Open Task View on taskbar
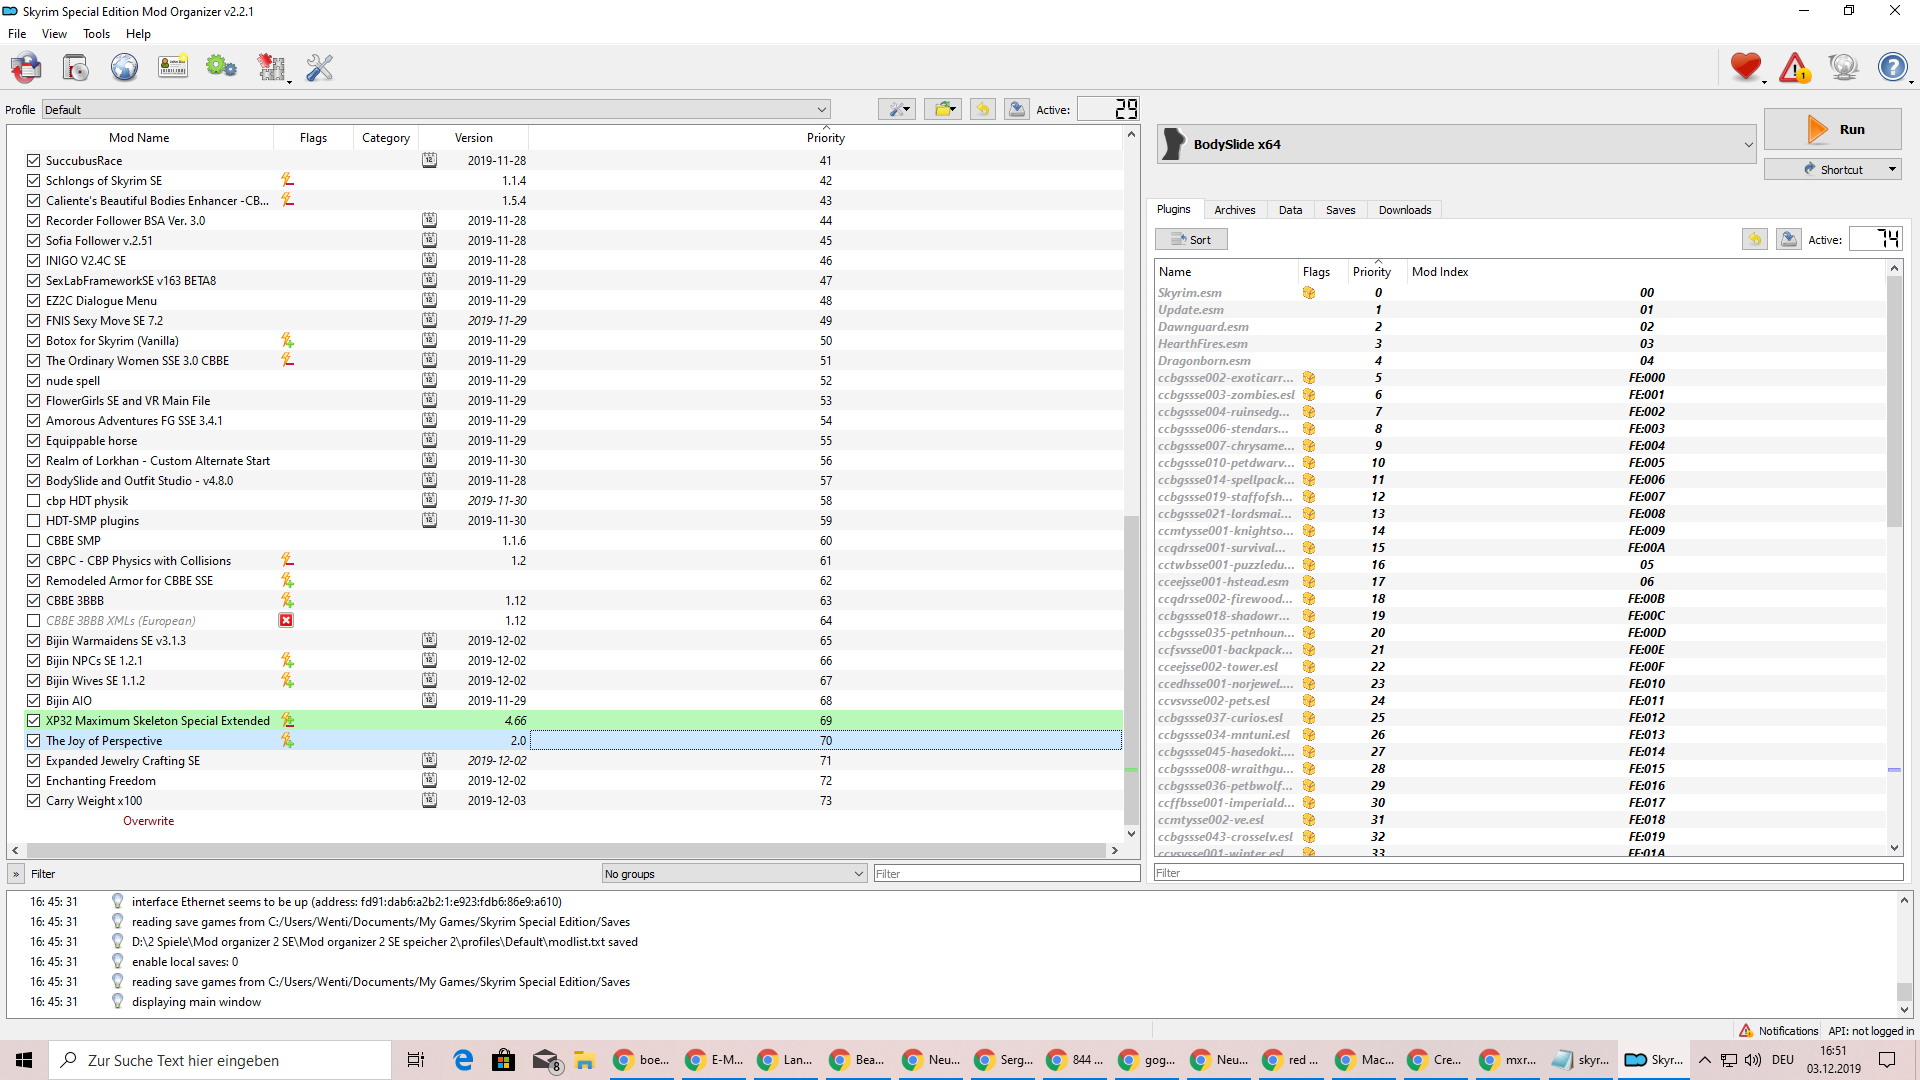Screen dimensions: 1920x1080 coord(416,1060)
